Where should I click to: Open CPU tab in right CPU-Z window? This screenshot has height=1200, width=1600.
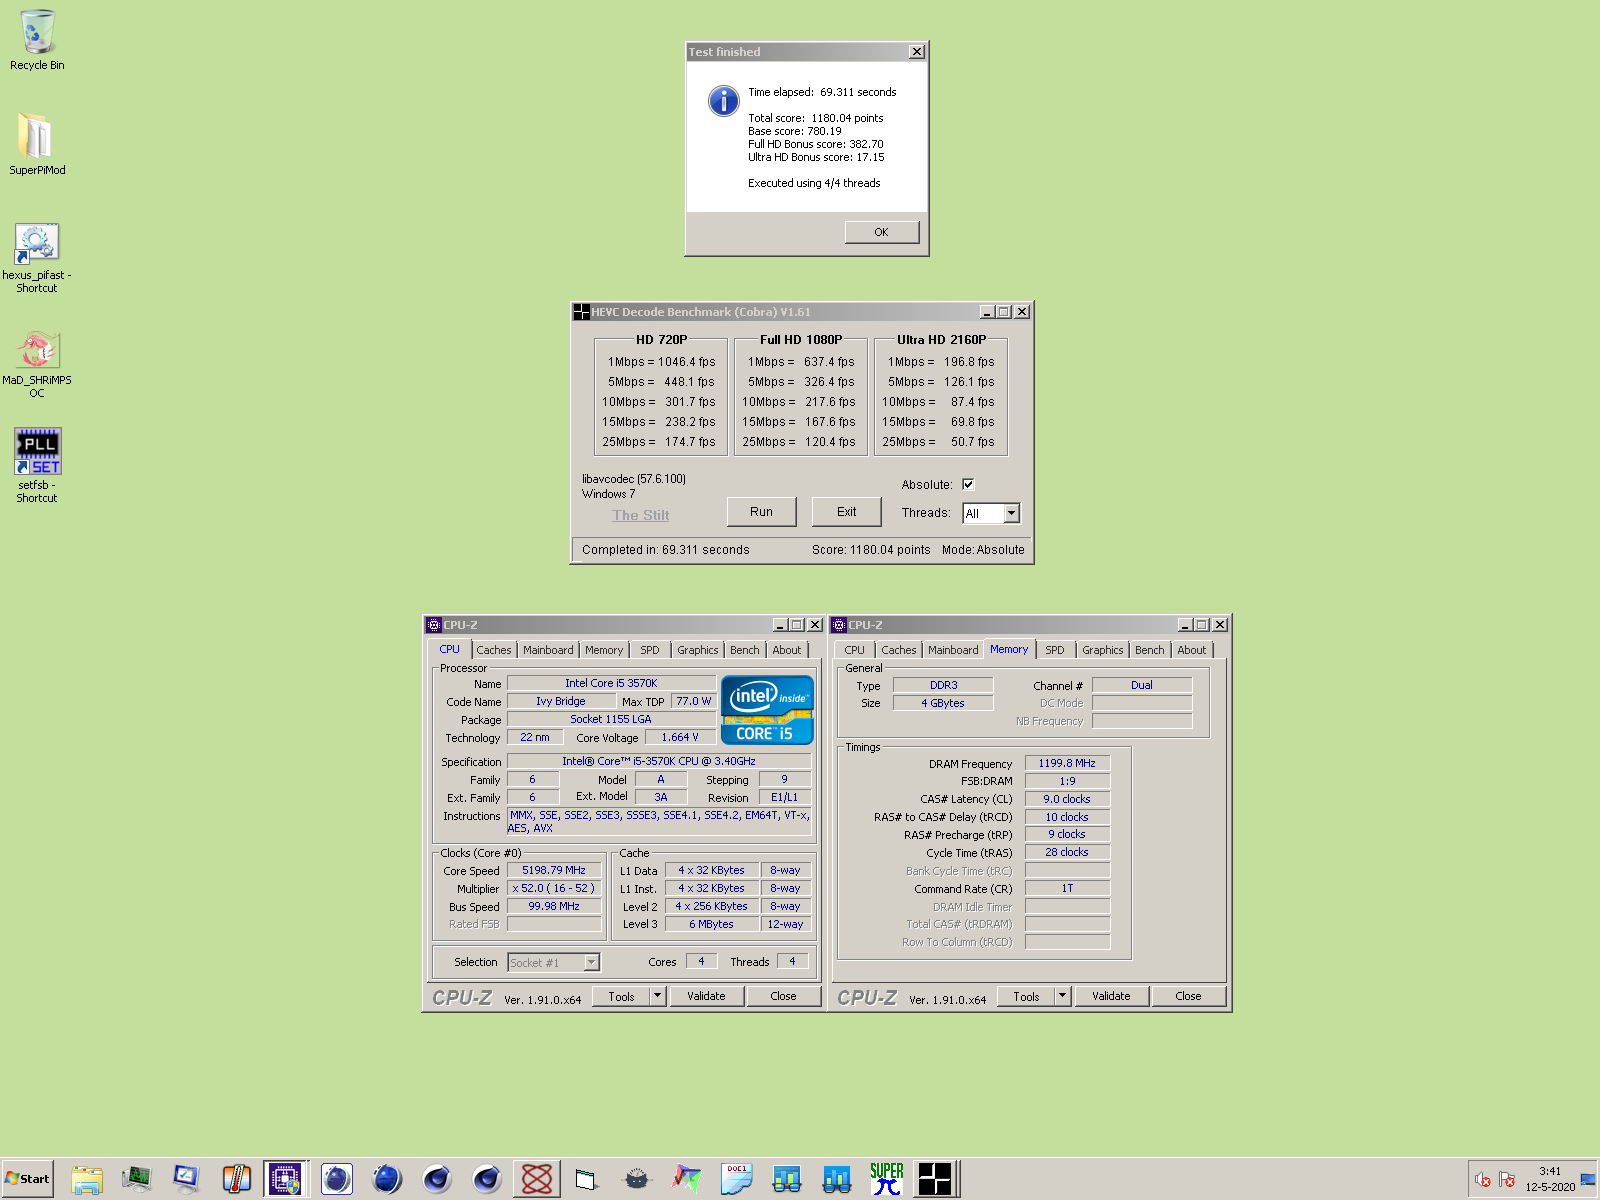pyautogui.click(x=855, y=650)
